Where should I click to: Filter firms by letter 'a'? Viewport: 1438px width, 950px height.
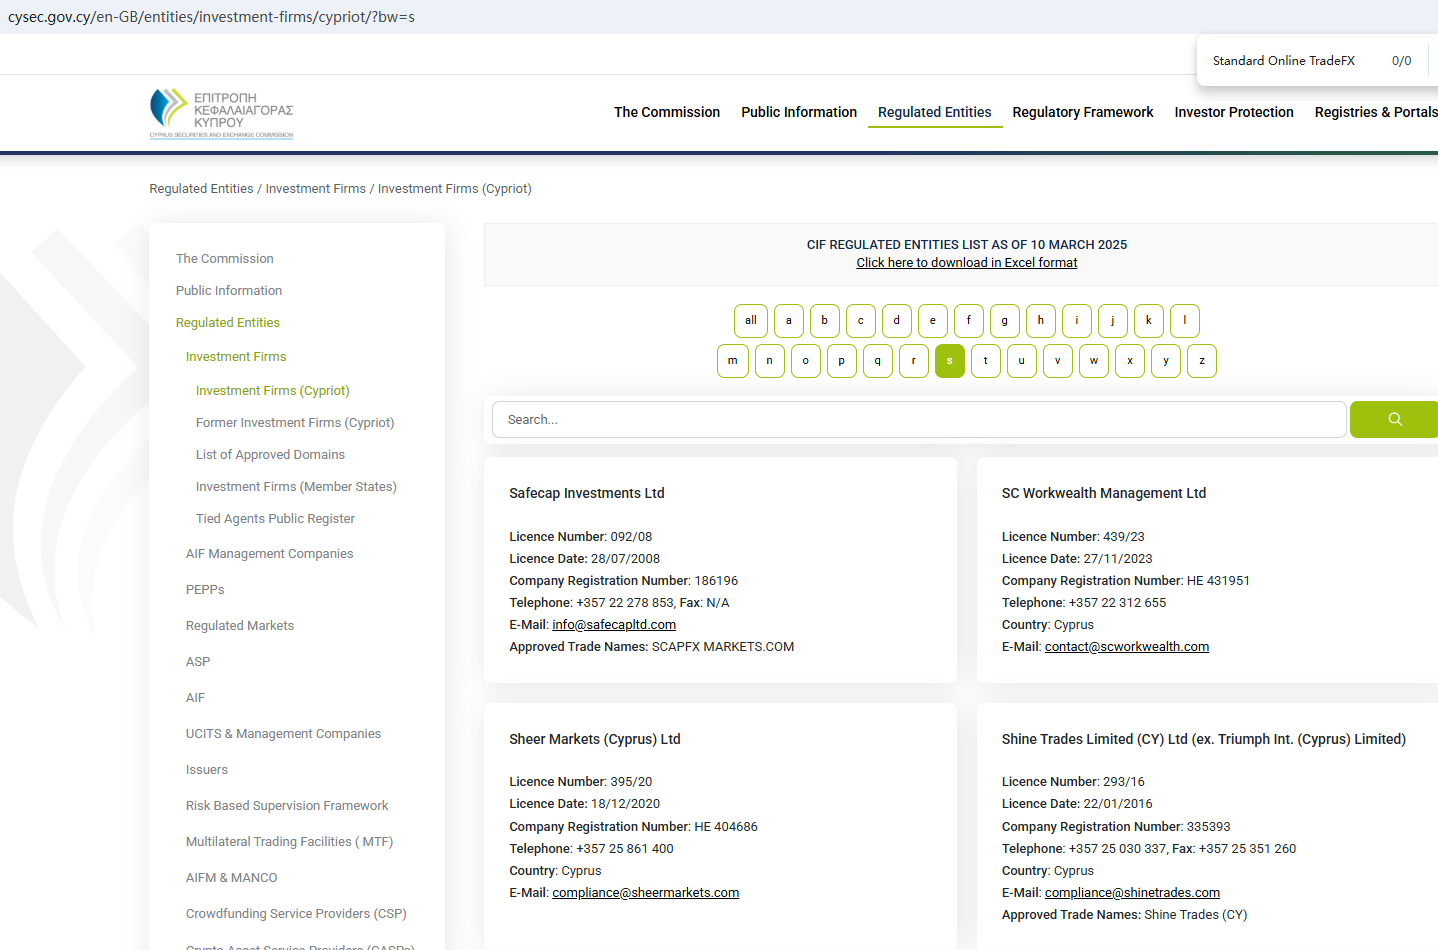tap(788, 321)
